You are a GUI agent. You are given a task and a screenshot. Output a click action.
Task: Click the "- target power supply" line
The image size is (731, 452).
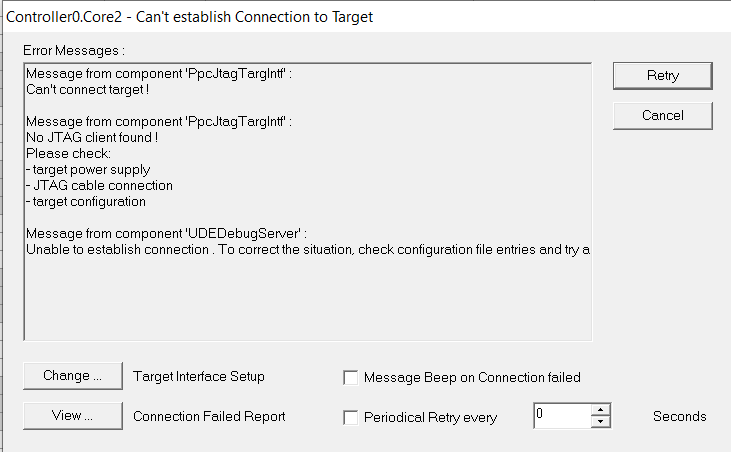point(92,169)
